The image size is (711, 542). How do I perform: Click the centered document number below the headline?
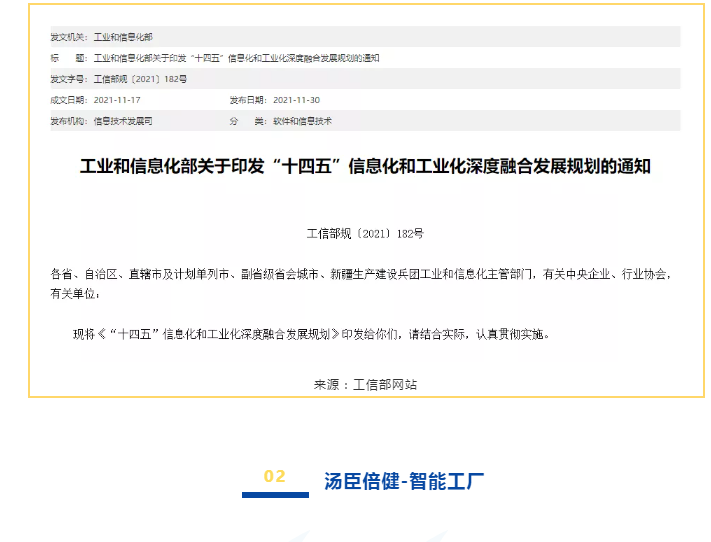click(x=365, y=234)
